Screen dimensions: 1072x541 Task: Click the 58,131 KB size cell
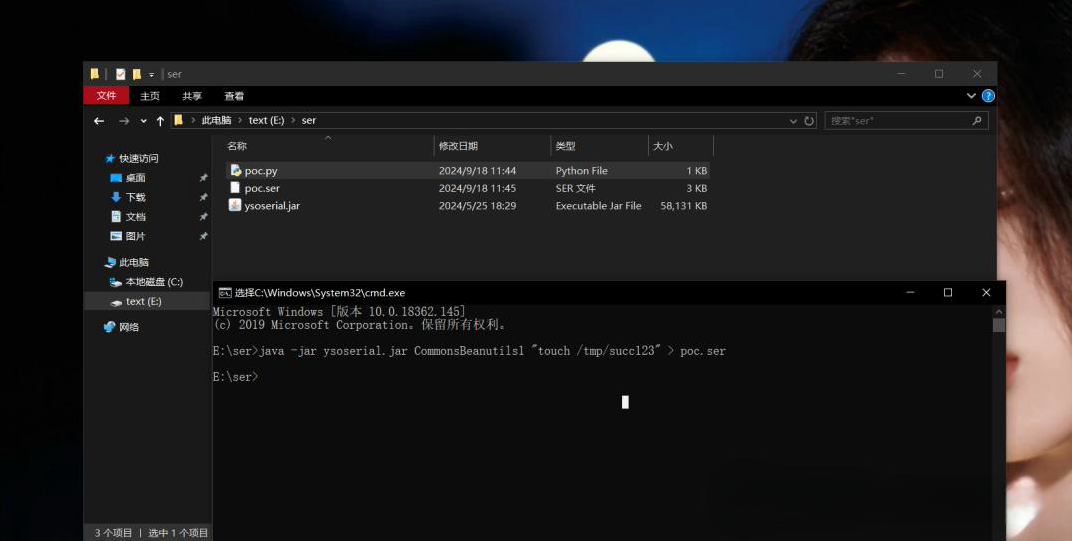point(684,205)
